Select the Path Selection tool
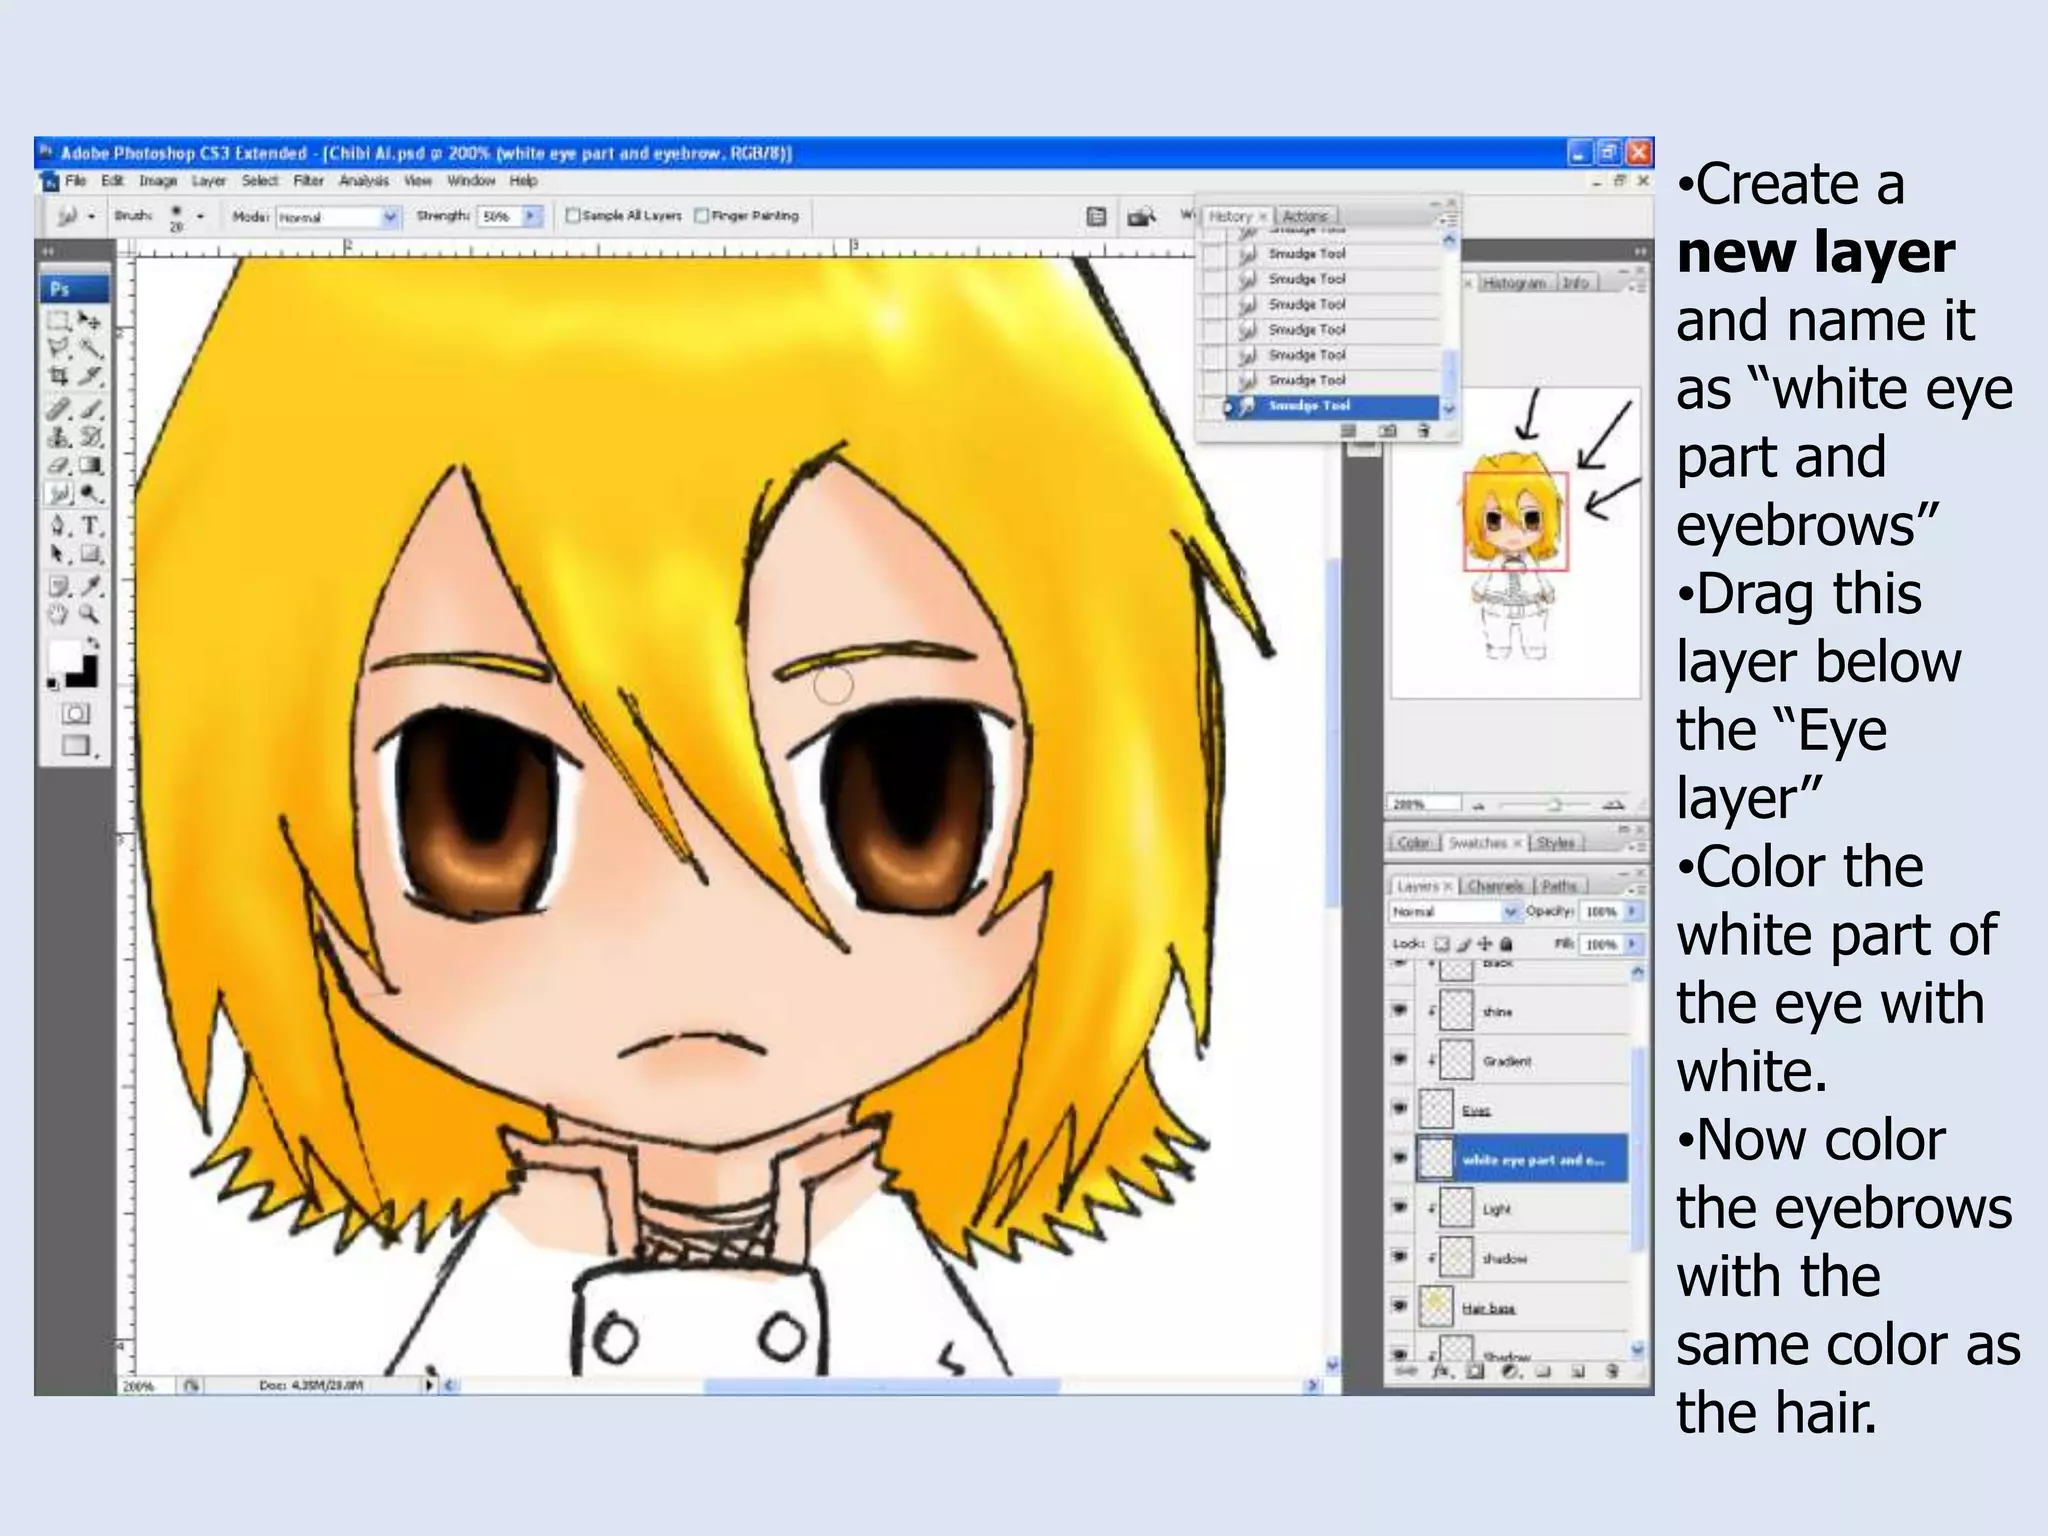This screenshot has height=1536, width=2048. tap(59, 553)
